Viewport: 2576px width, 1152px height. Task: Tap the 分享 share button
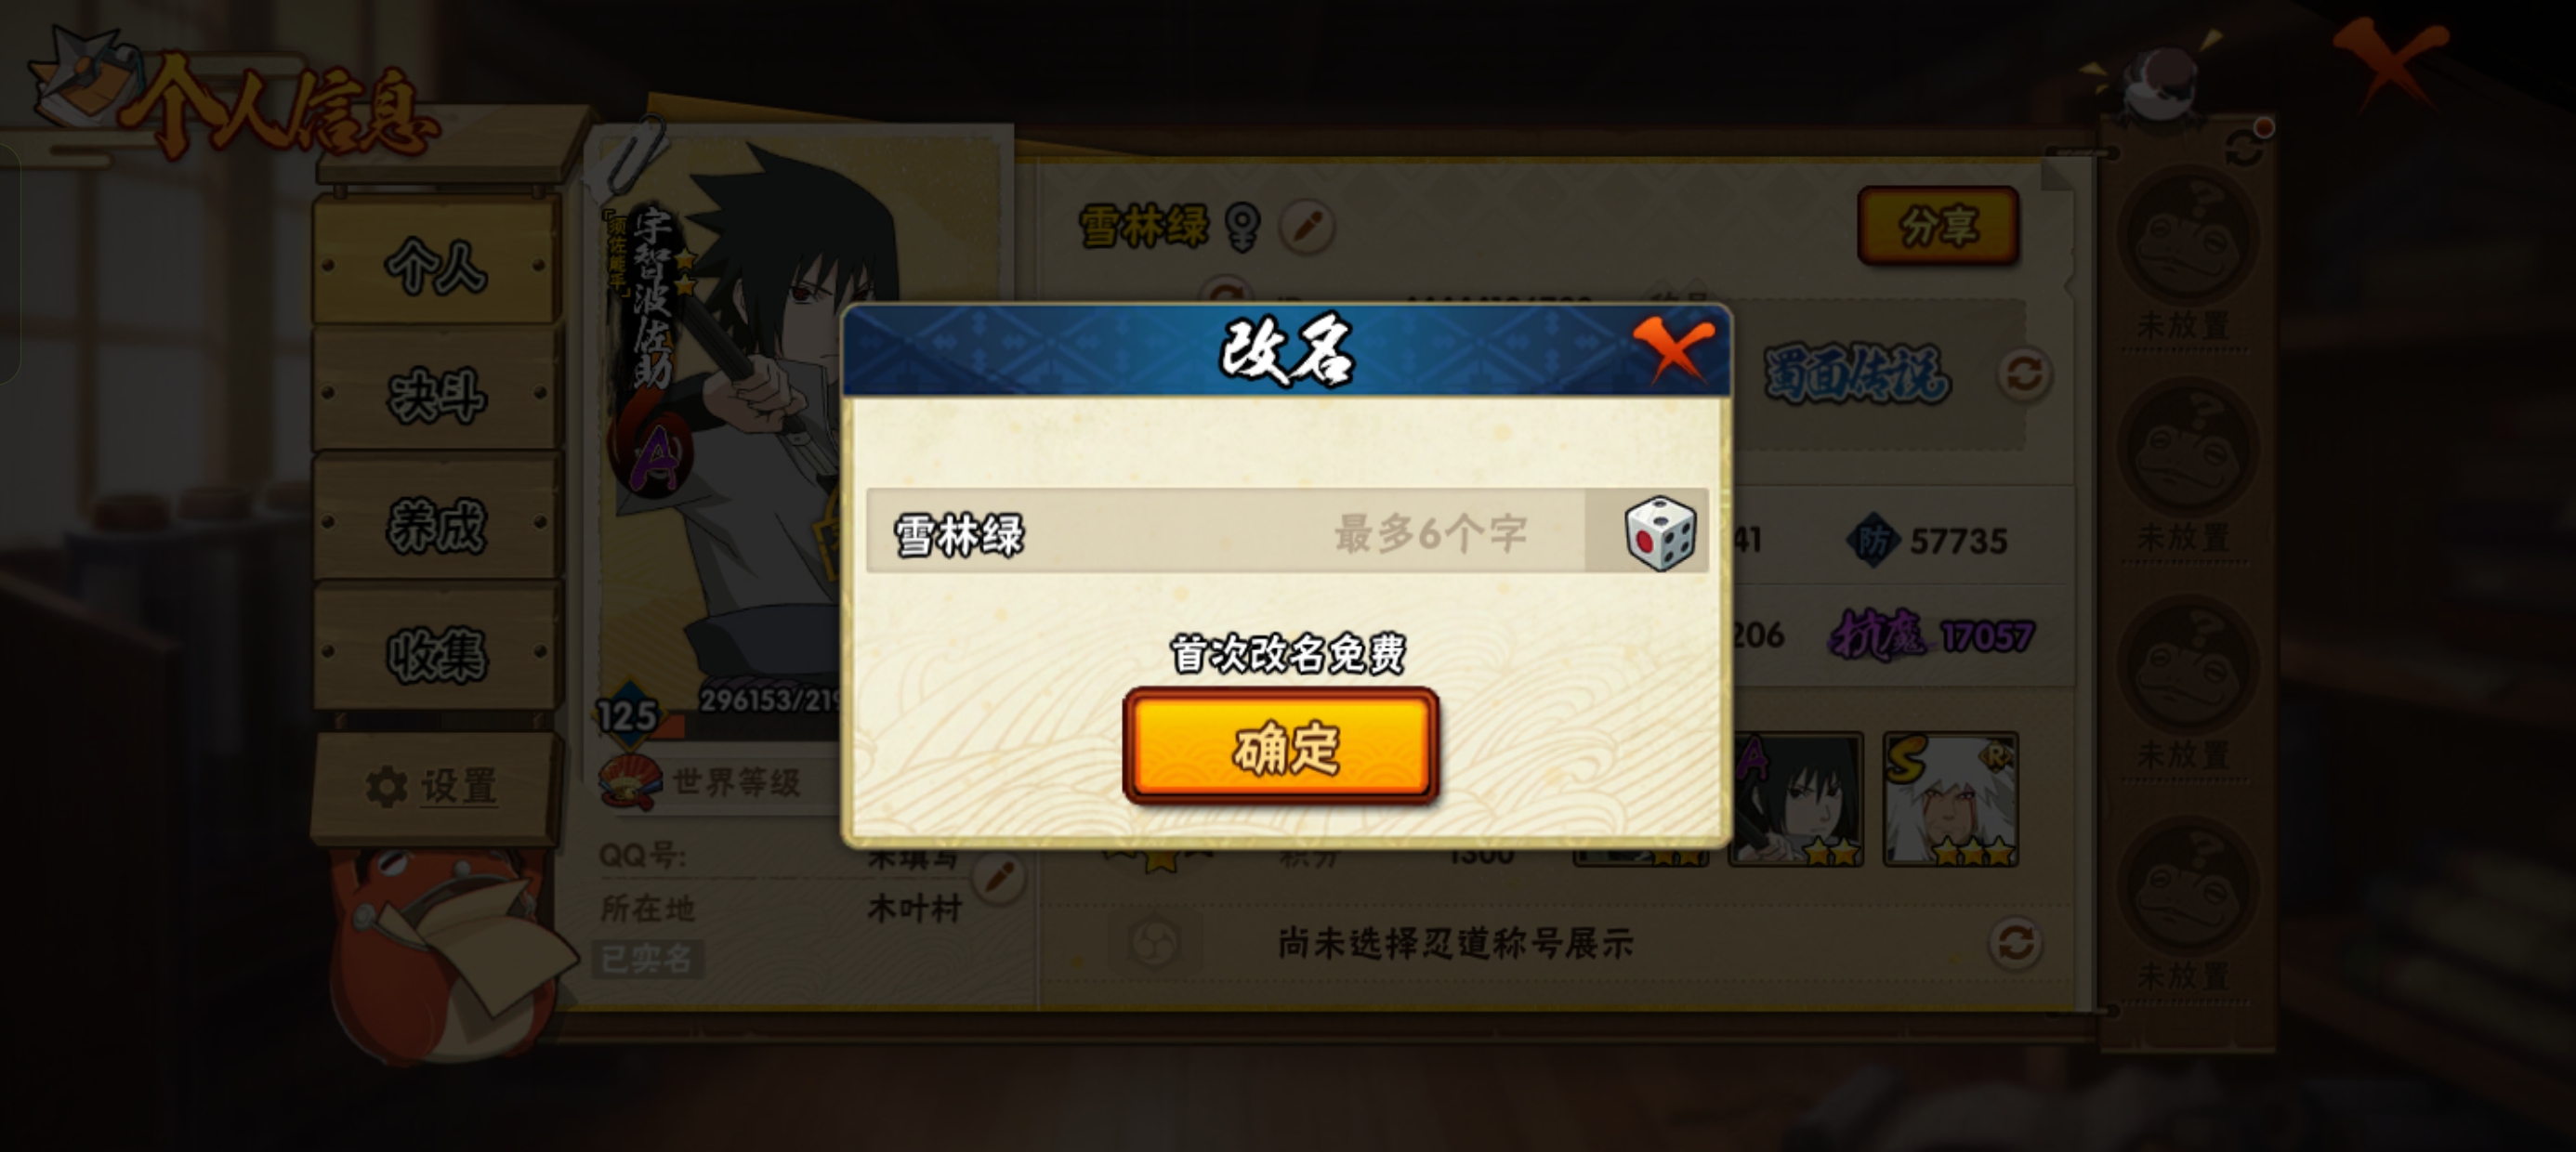(1938, 226)
